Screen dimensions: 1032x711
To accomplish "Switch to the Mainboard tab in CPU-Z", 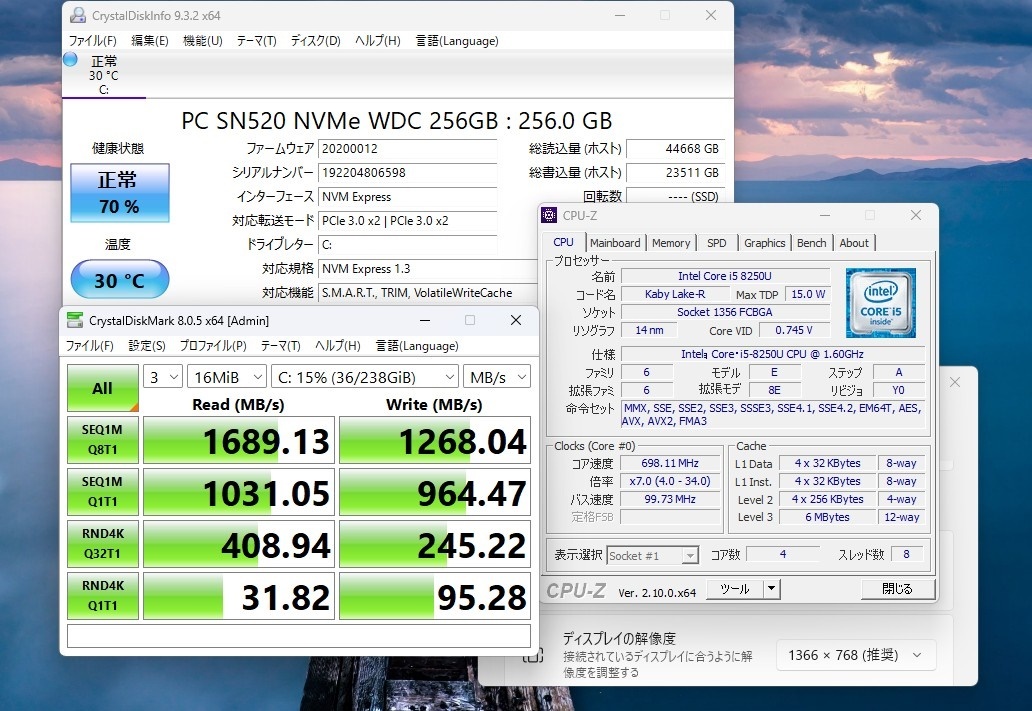I will coord(615,243).
